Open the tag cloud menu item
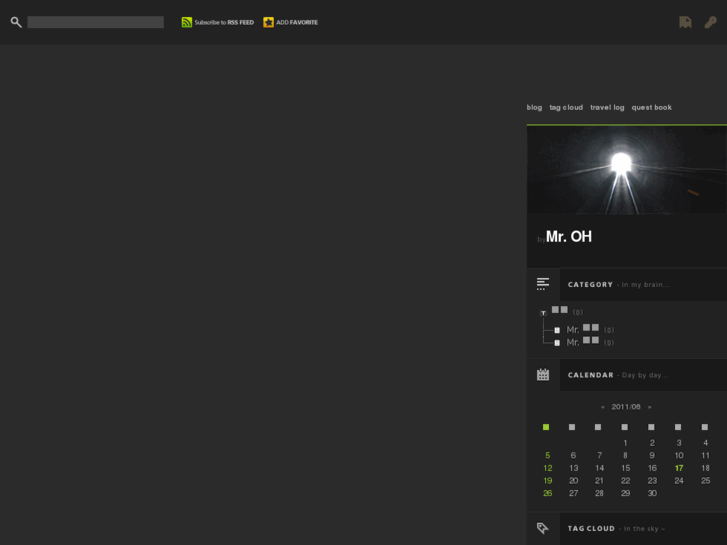The height and width of the screenshot is (545, 727). pos(566,108)
